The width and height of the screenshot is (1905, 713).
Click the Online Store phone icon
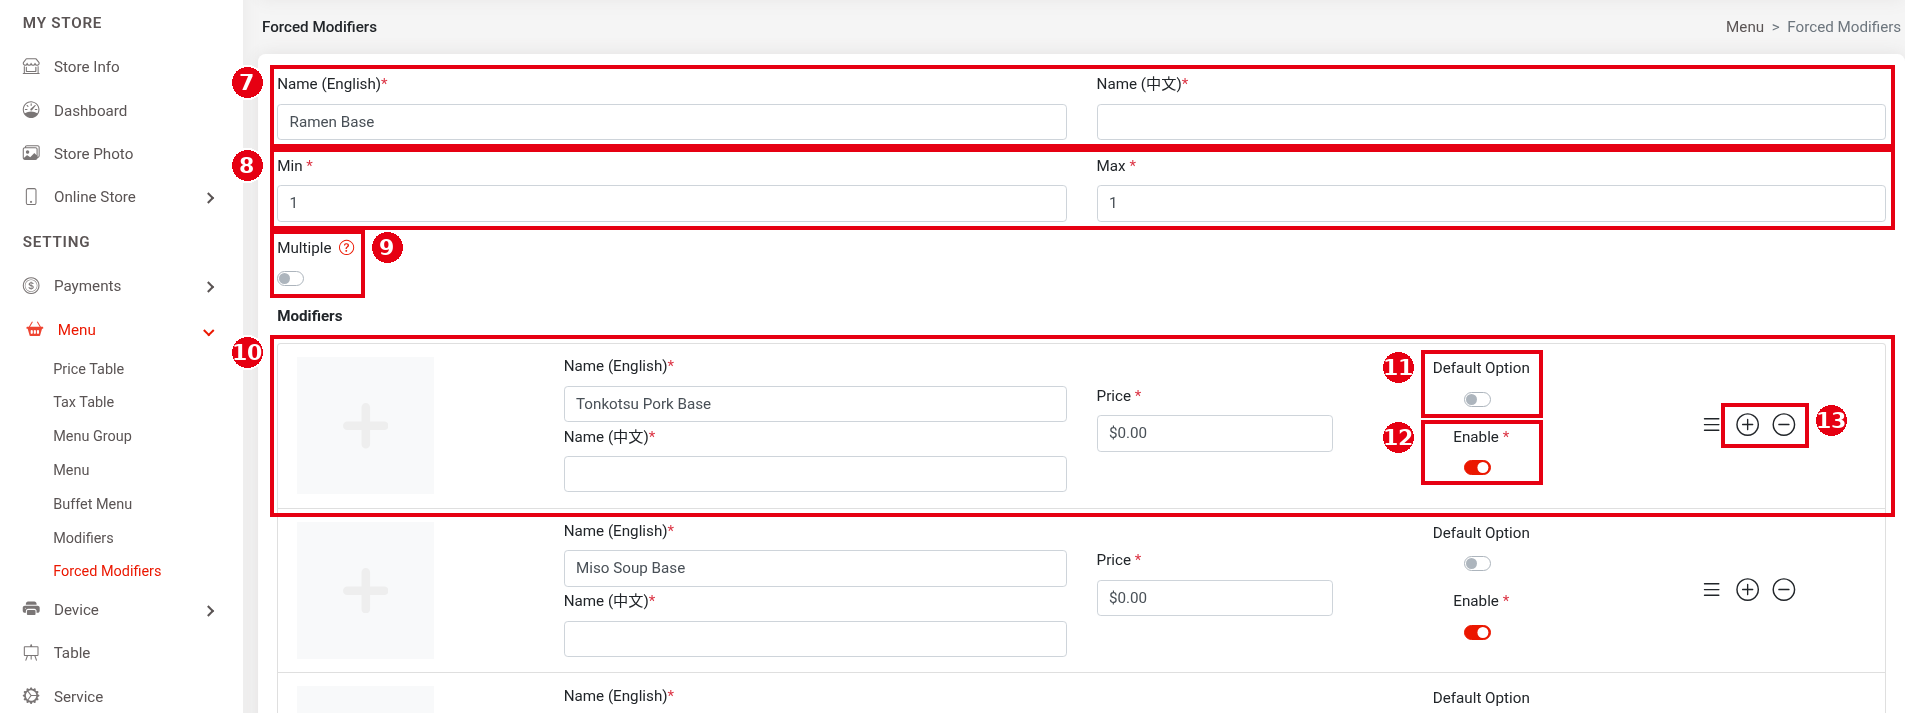(32, 196)
